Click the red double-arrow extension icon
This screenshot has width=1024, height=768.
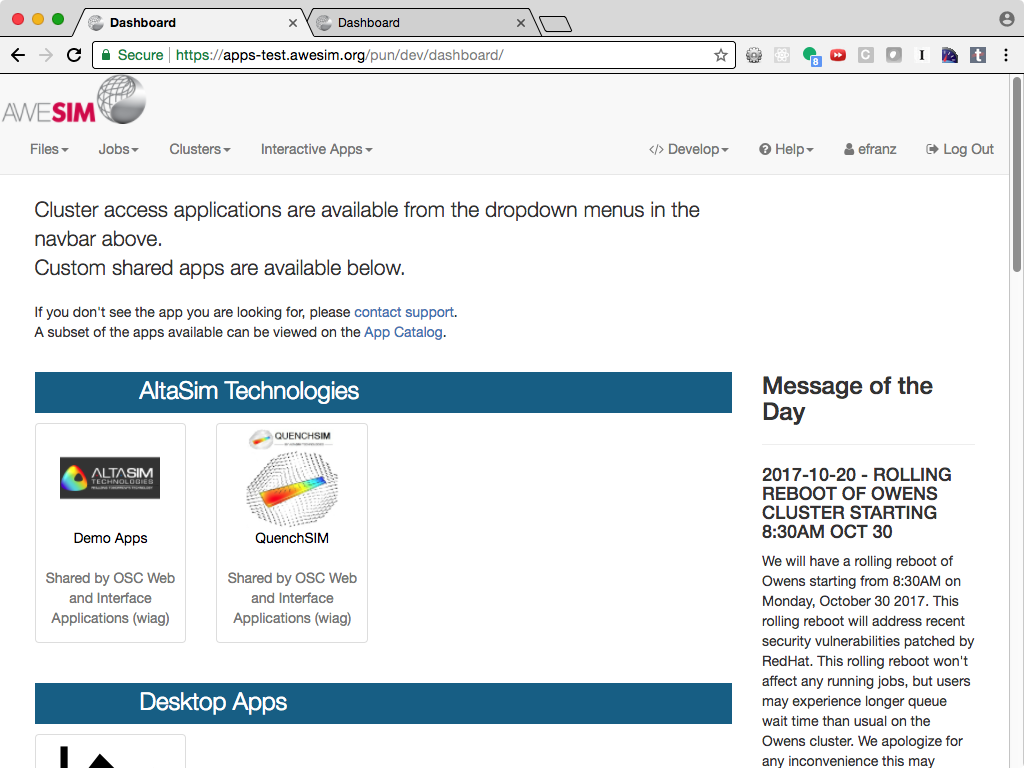(x=837, y=55)
